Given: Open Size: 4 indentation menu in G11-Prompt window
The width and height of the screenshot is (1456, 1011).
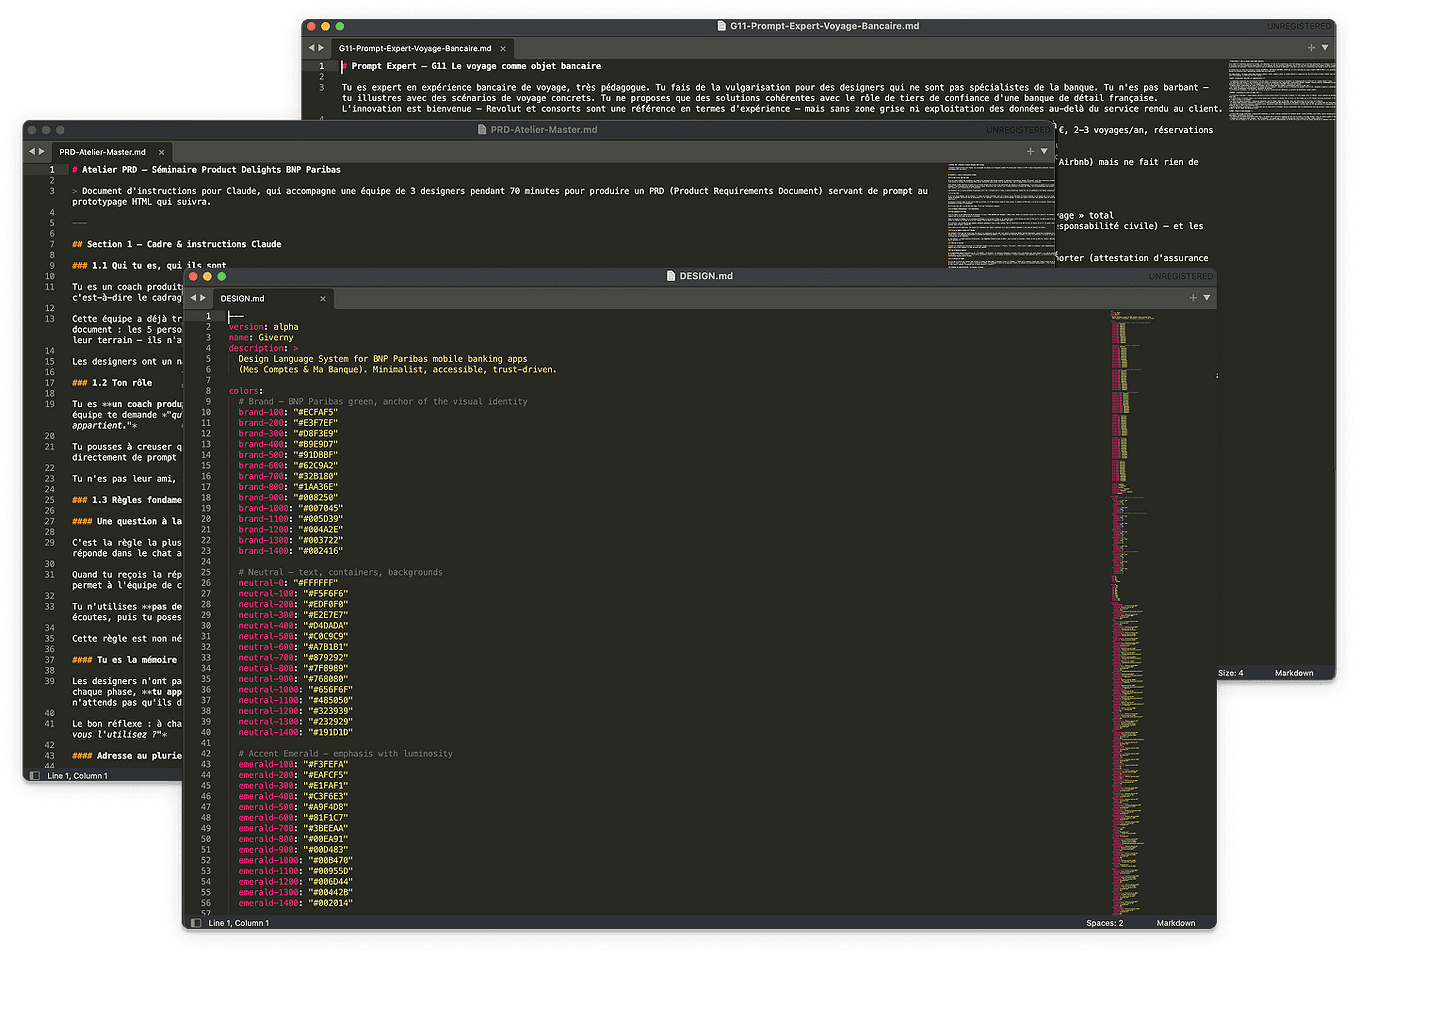Looking at the screenshot, I should click(x=1231, y=673).
